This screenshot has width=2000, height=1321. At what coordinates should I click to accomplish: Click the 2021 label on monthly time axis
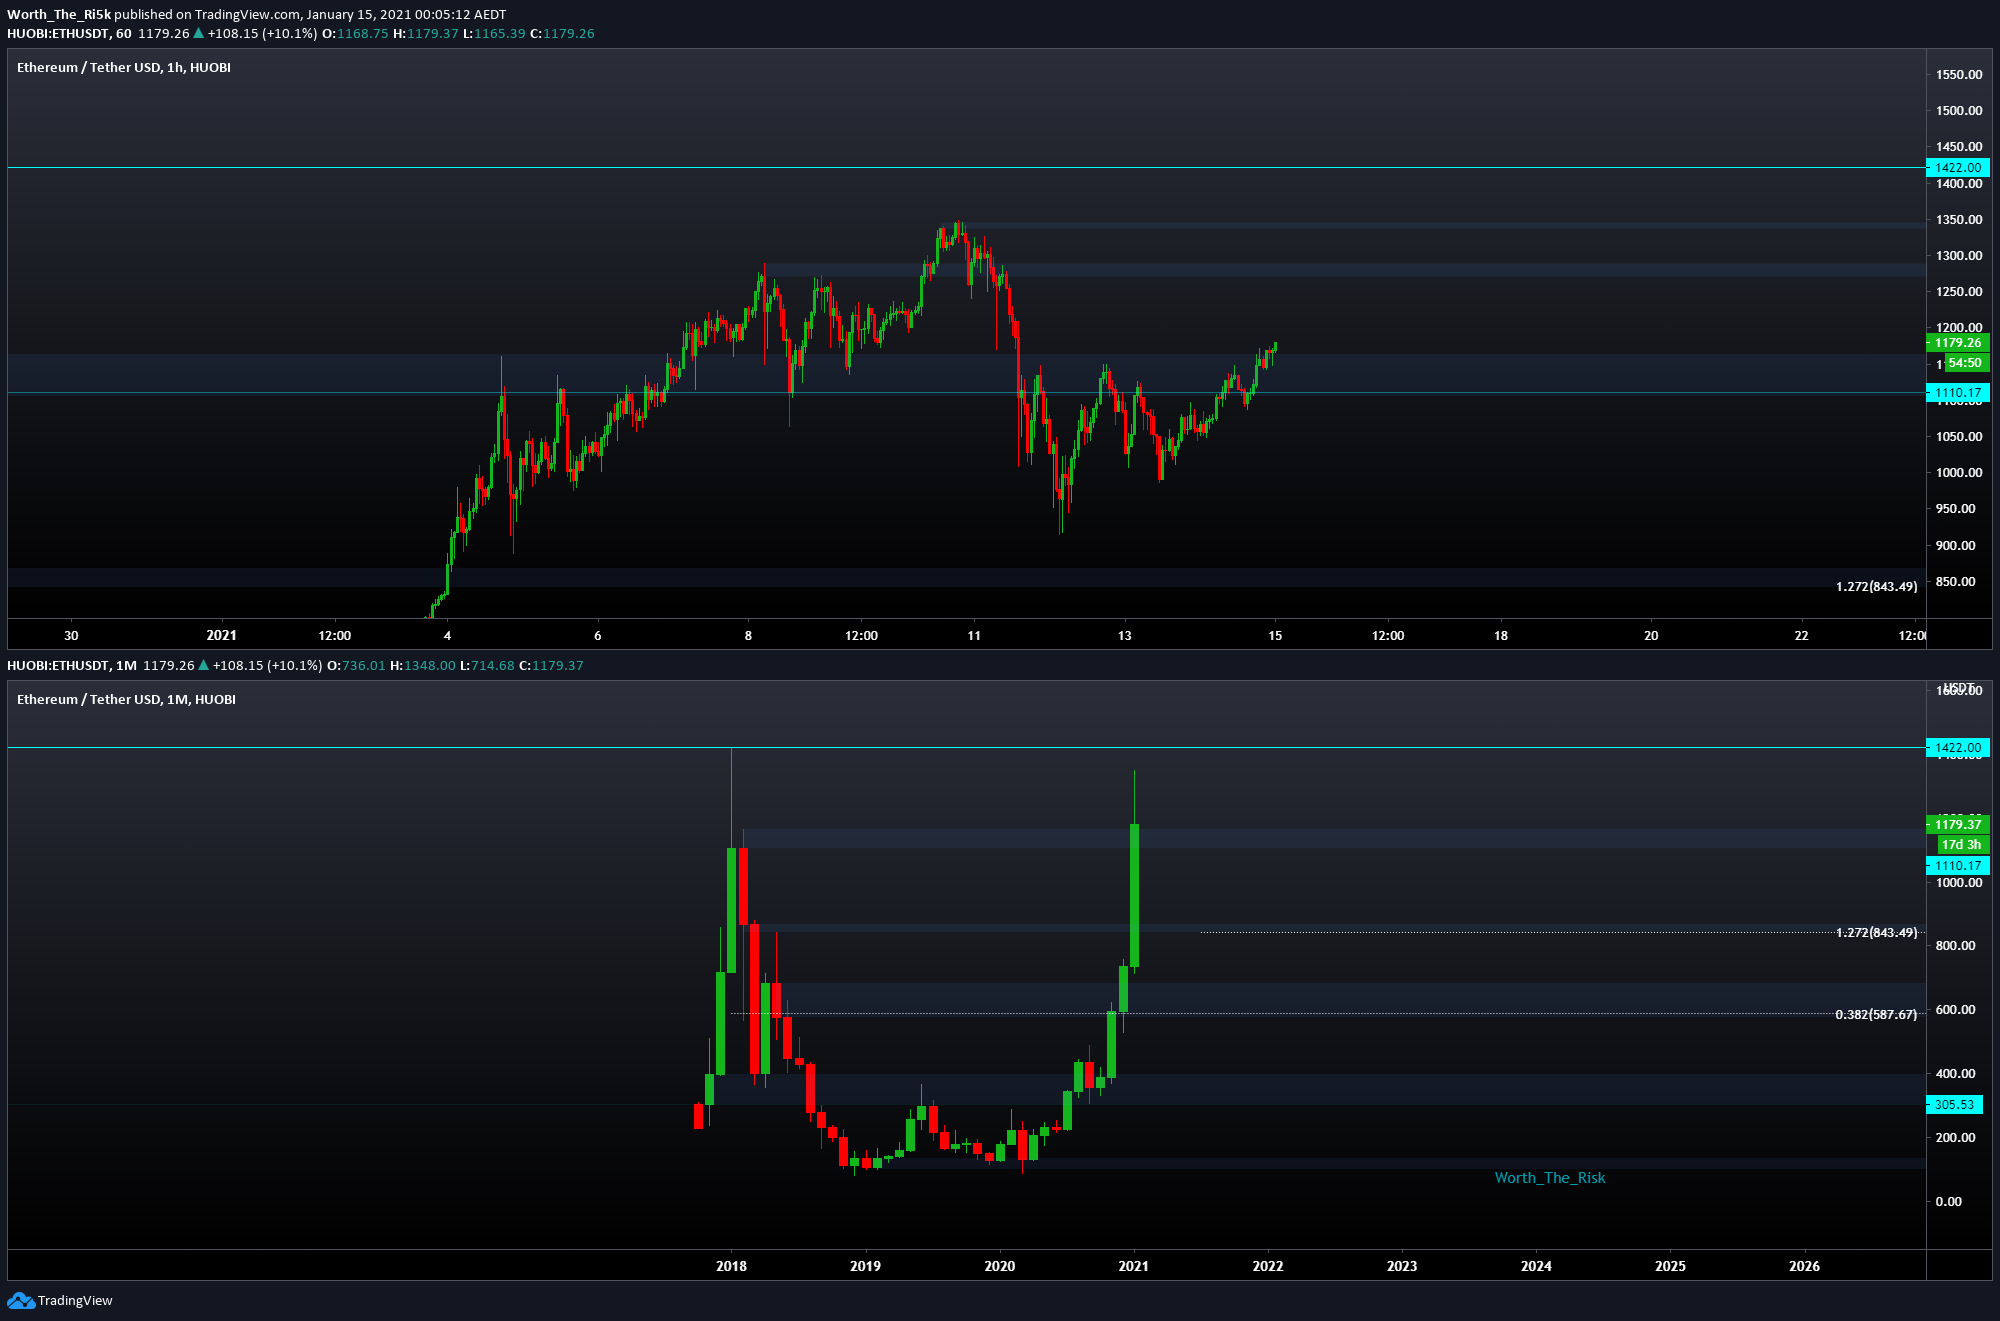[1133, 1266]
